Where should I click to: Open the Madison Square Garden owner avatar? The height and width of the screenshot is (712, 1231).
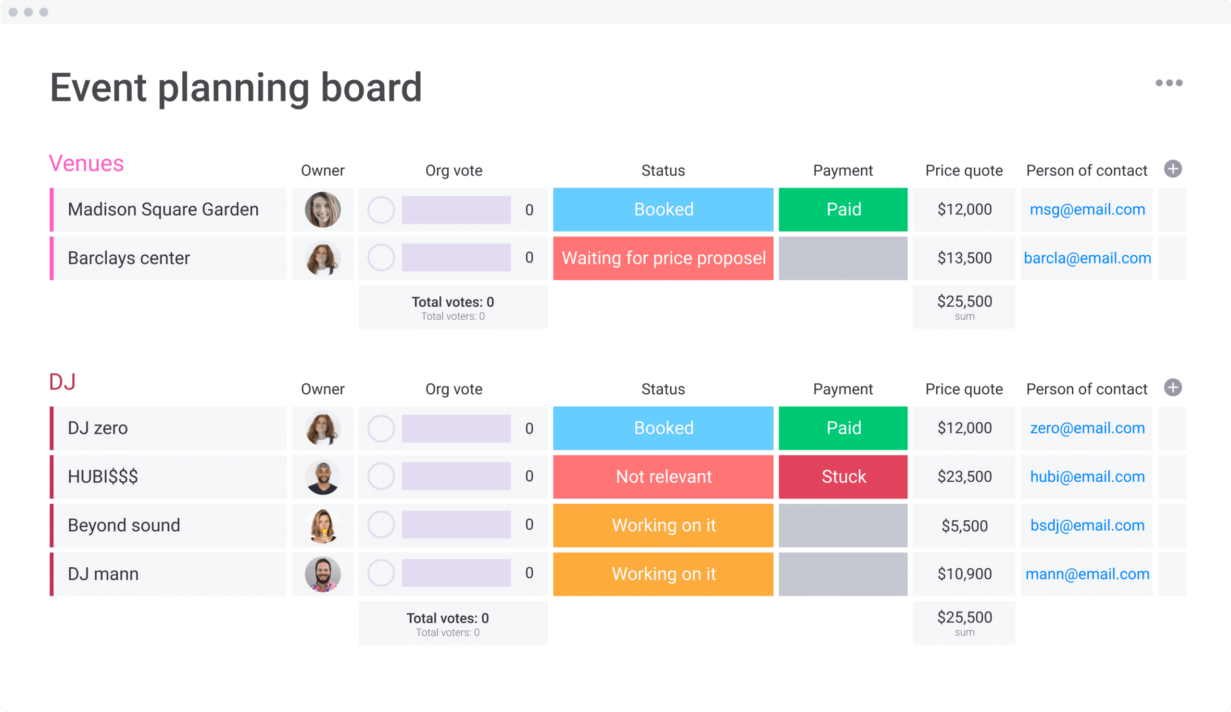coord(323,210)
